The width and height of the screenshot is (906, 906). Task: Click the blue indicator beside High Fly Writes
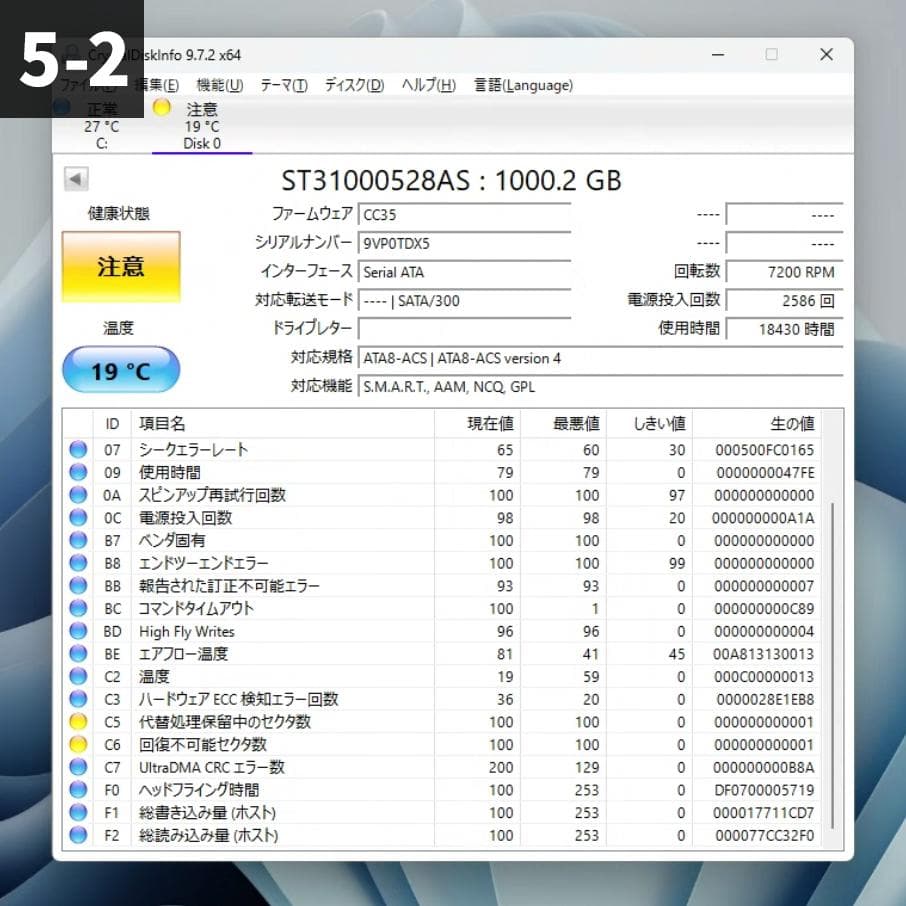pyautogui.click(x=78, y=631)
